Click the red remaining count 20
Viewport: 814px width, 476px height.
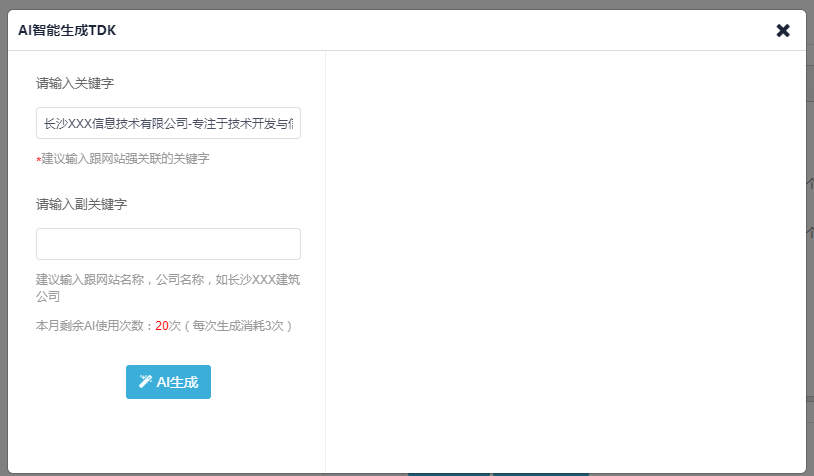161,325
